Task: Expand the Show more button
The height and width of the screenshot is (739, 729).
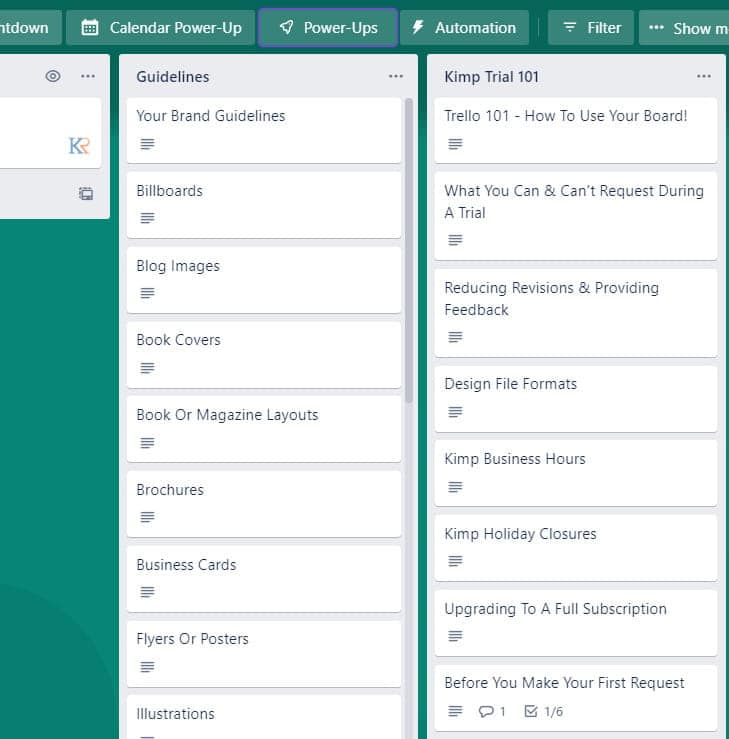Action: [684, 28]
